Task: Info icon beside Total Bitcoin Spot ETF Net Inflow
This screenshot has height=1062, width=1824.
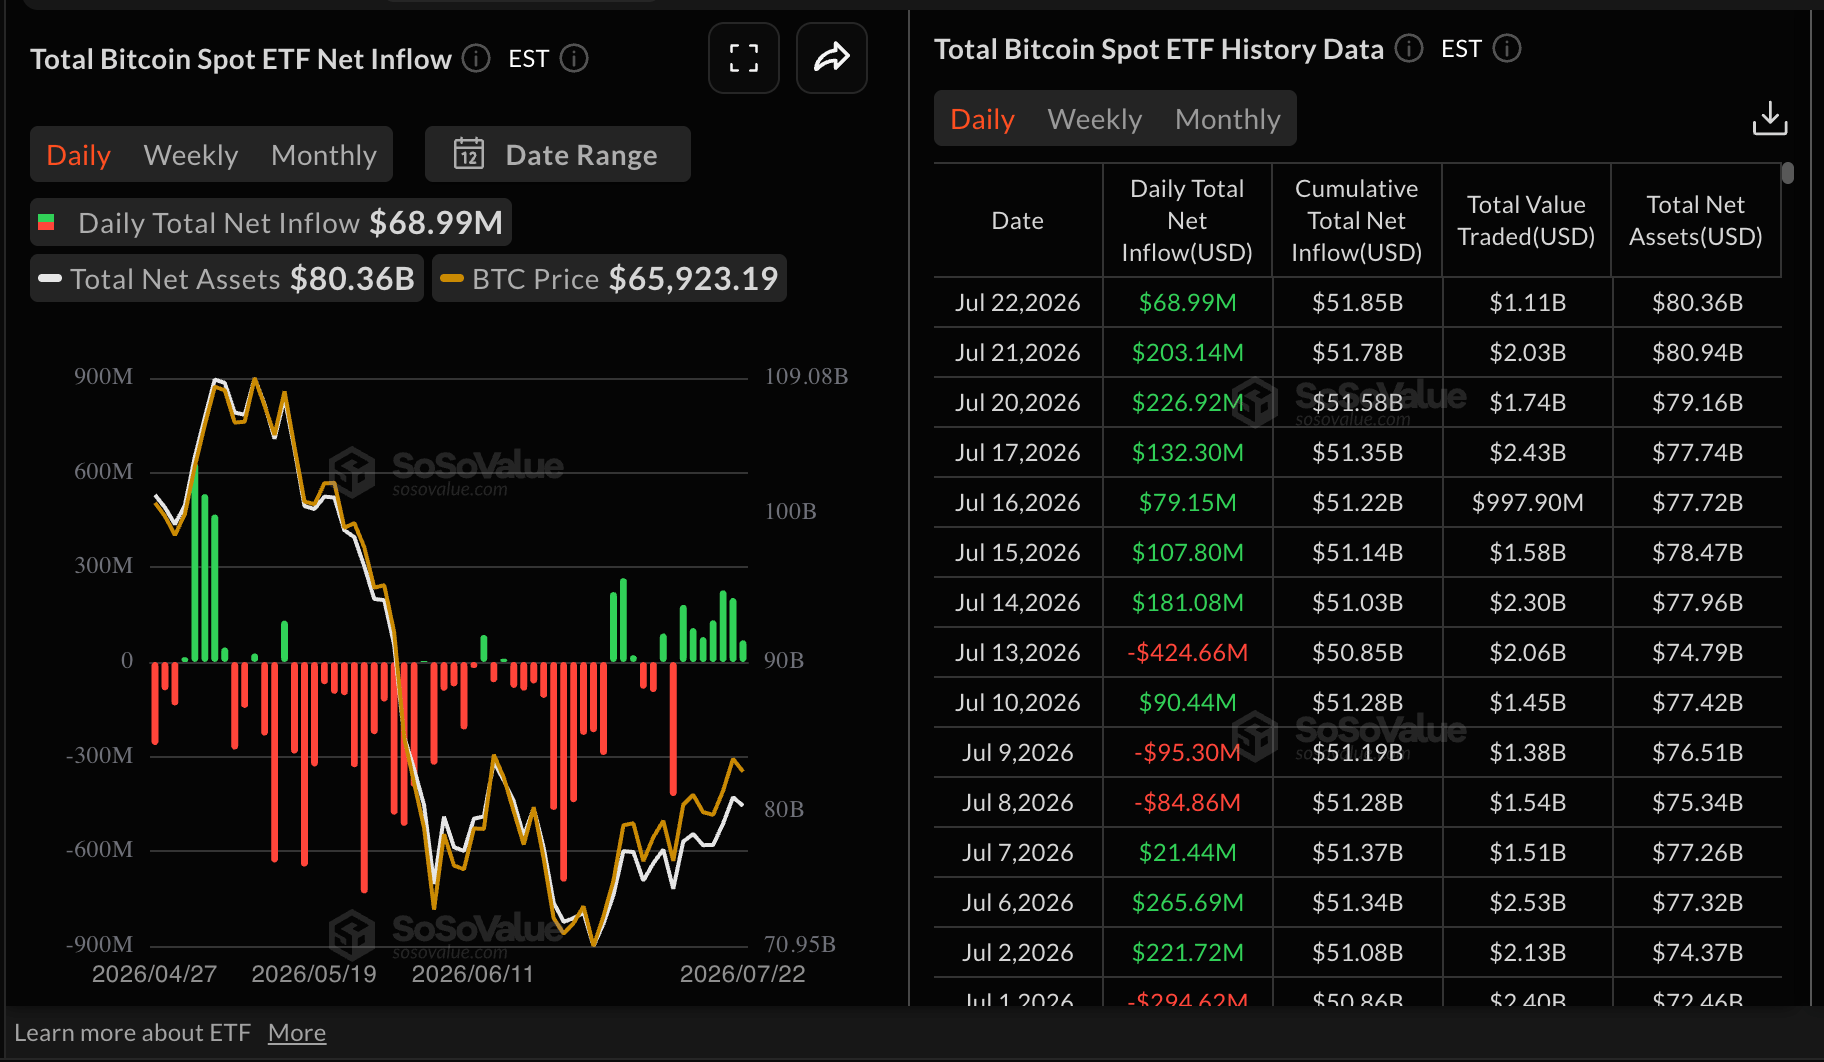Action: pos(476,59)
